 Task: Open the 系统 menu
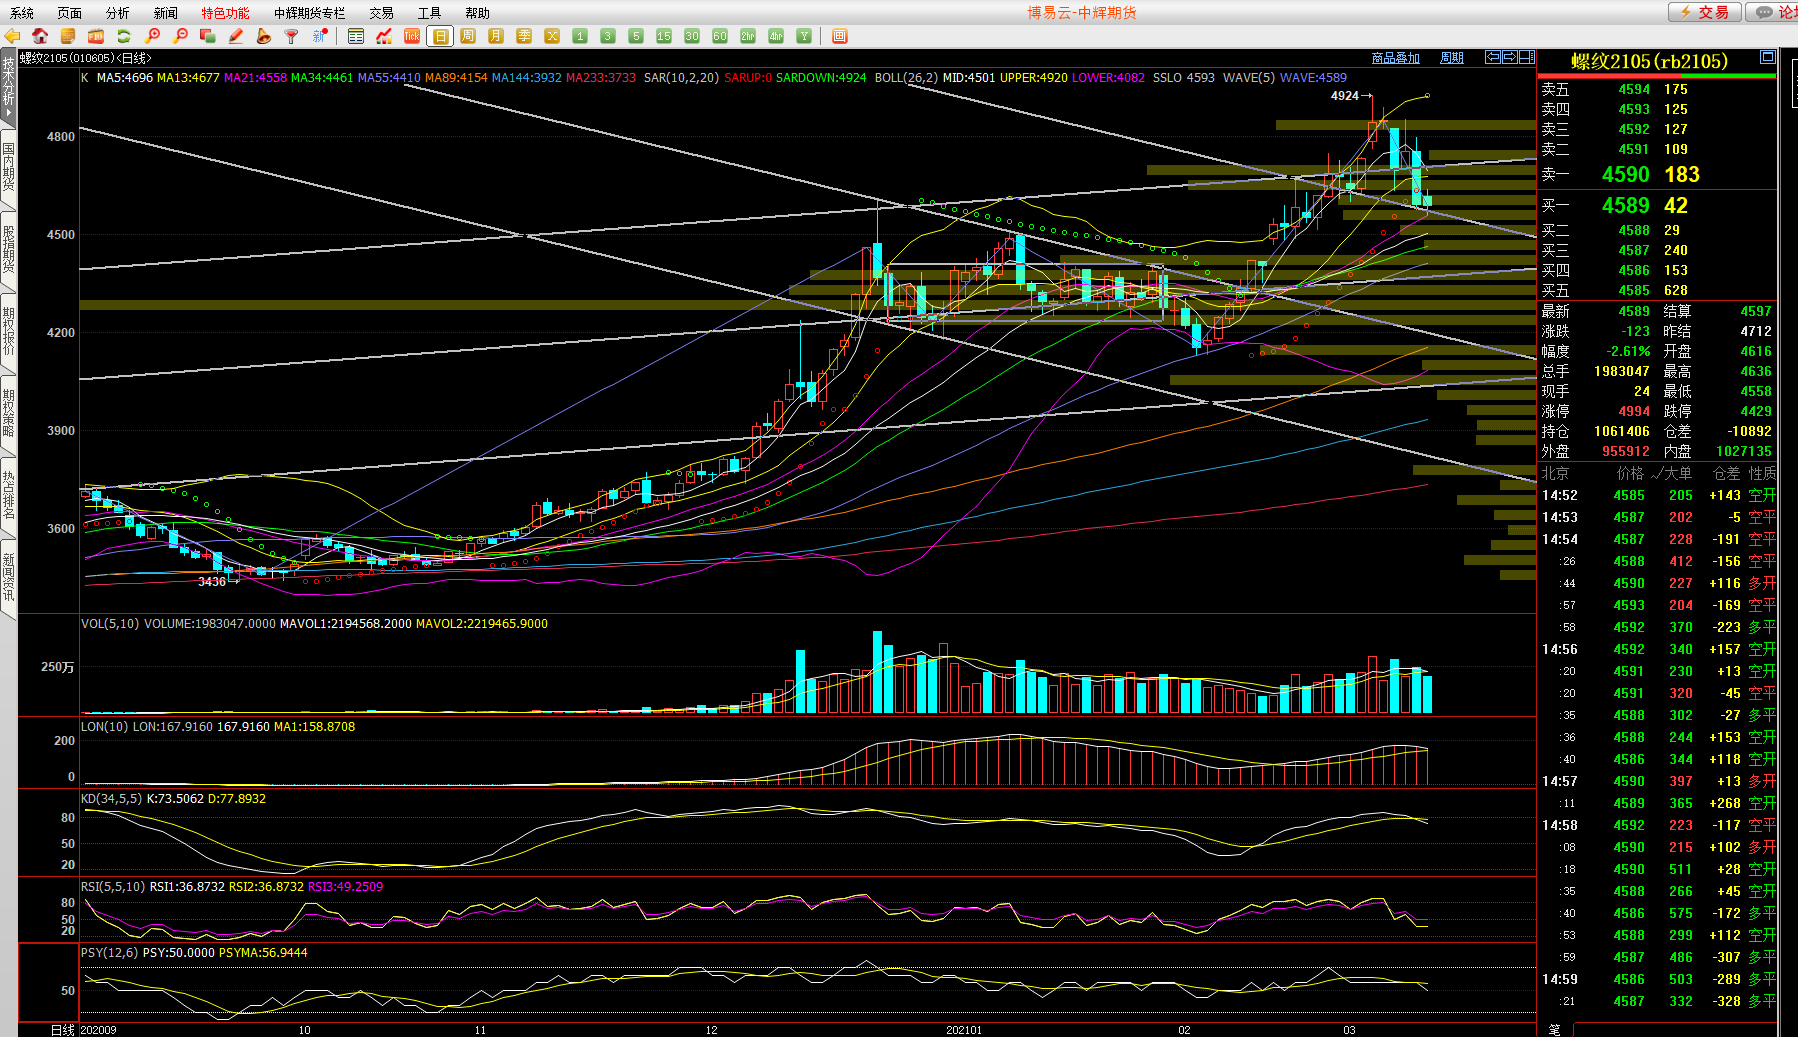point(22,13)
